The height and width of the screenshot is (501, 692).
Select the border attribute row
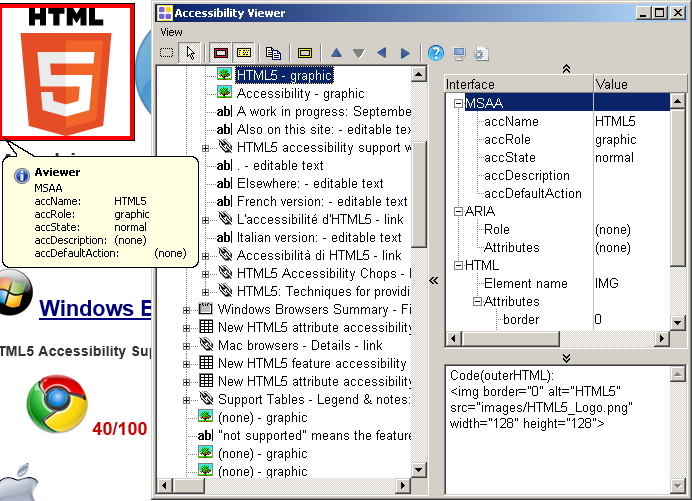pos(558,320)
